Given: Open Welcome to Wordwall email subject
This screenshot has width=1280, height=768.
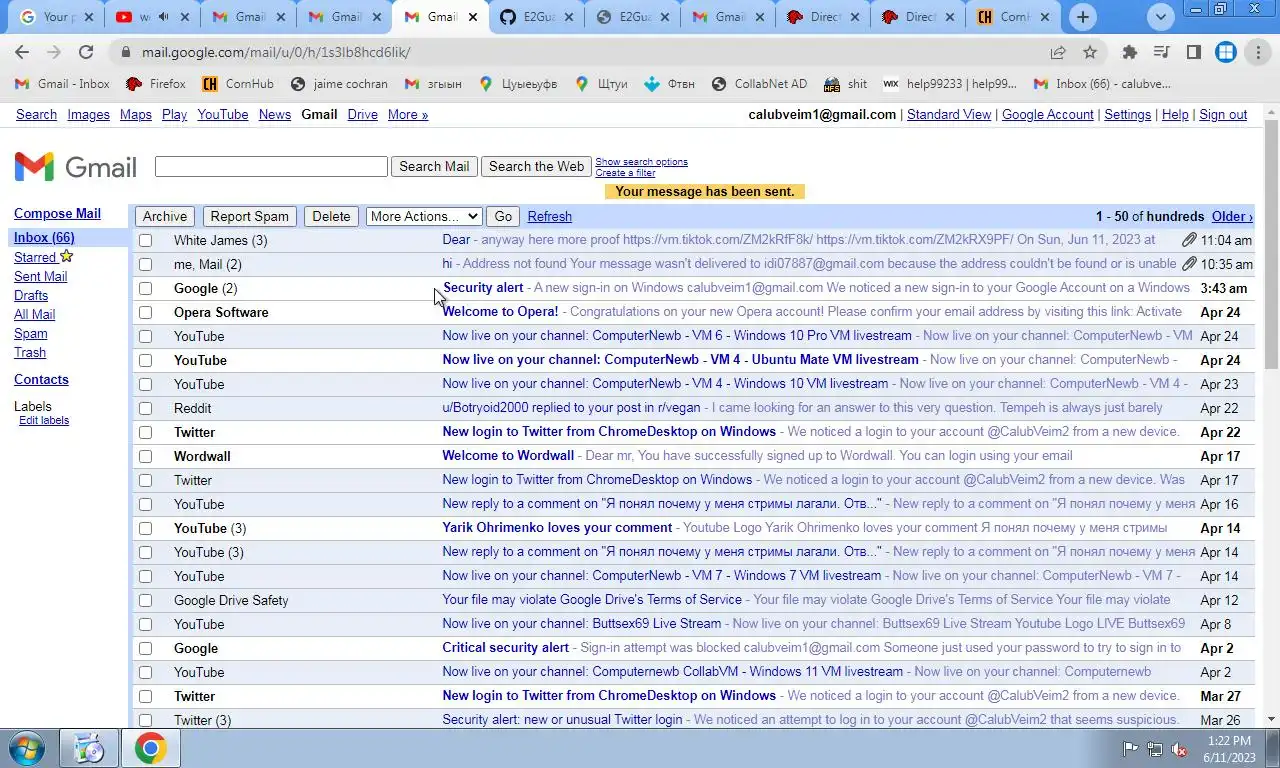Looking at the screenshot, I should [x=508, y=456].
